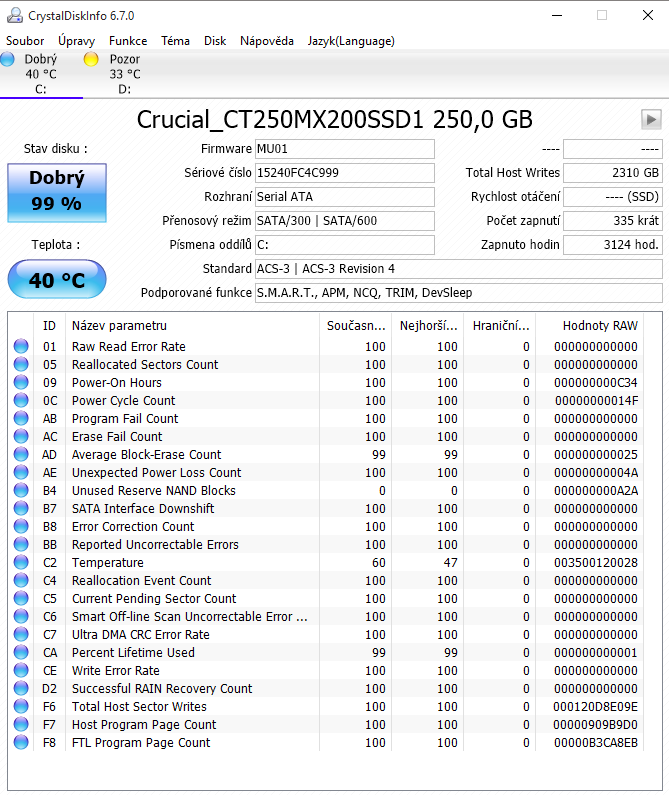Click the 40 °C temperature indicator
669x795 pixels.
coord(57,279)
